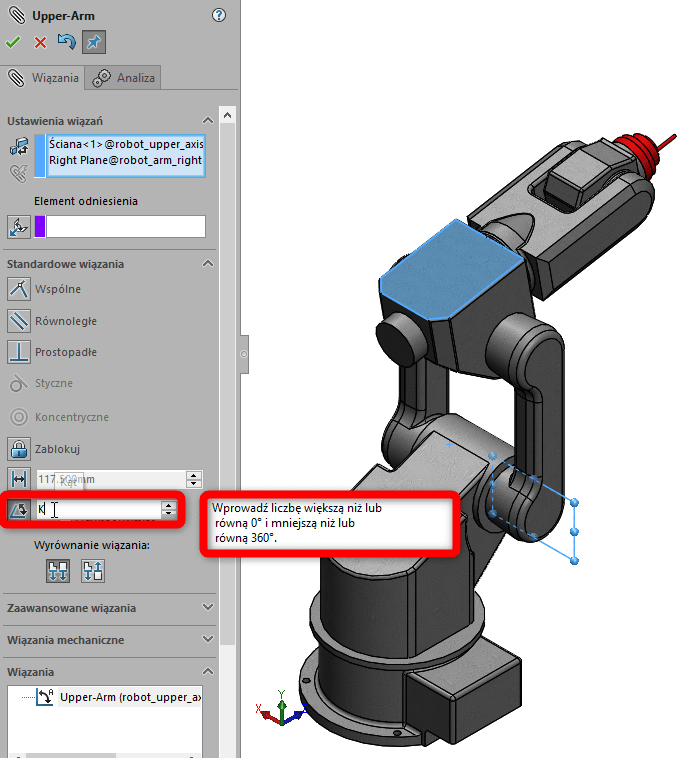Click the Prostopadłe label
This screenshot has height=758, width=696.
pos(66,352)
